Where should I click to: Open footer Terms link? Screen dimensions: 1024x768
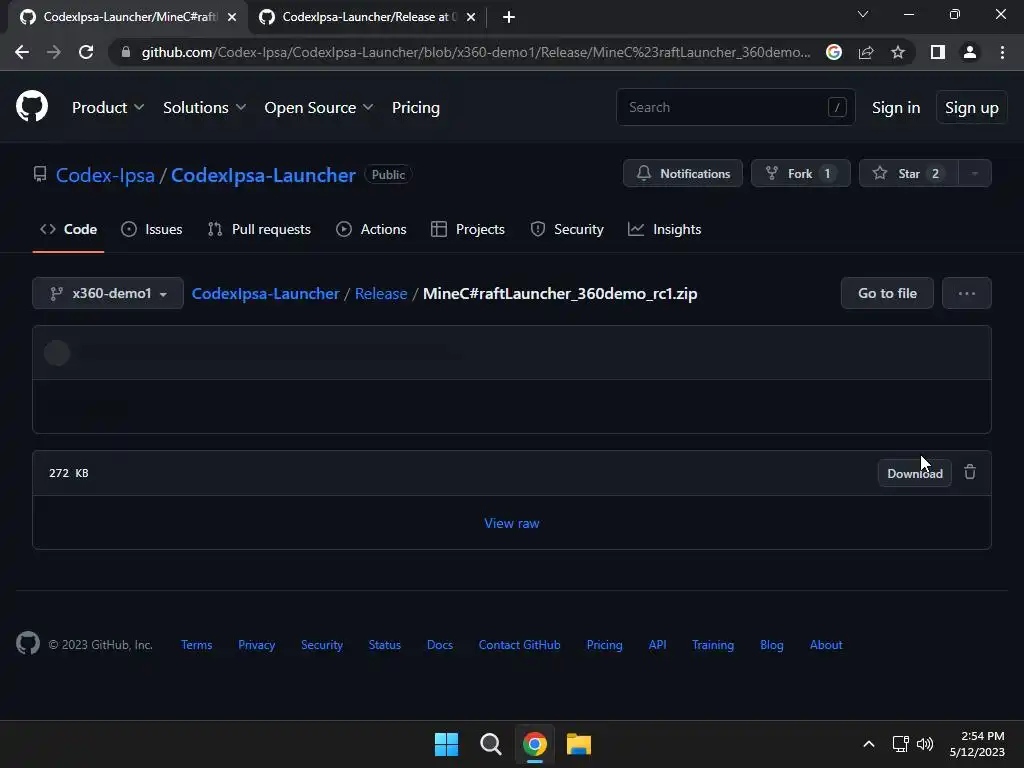coord(197,645)
